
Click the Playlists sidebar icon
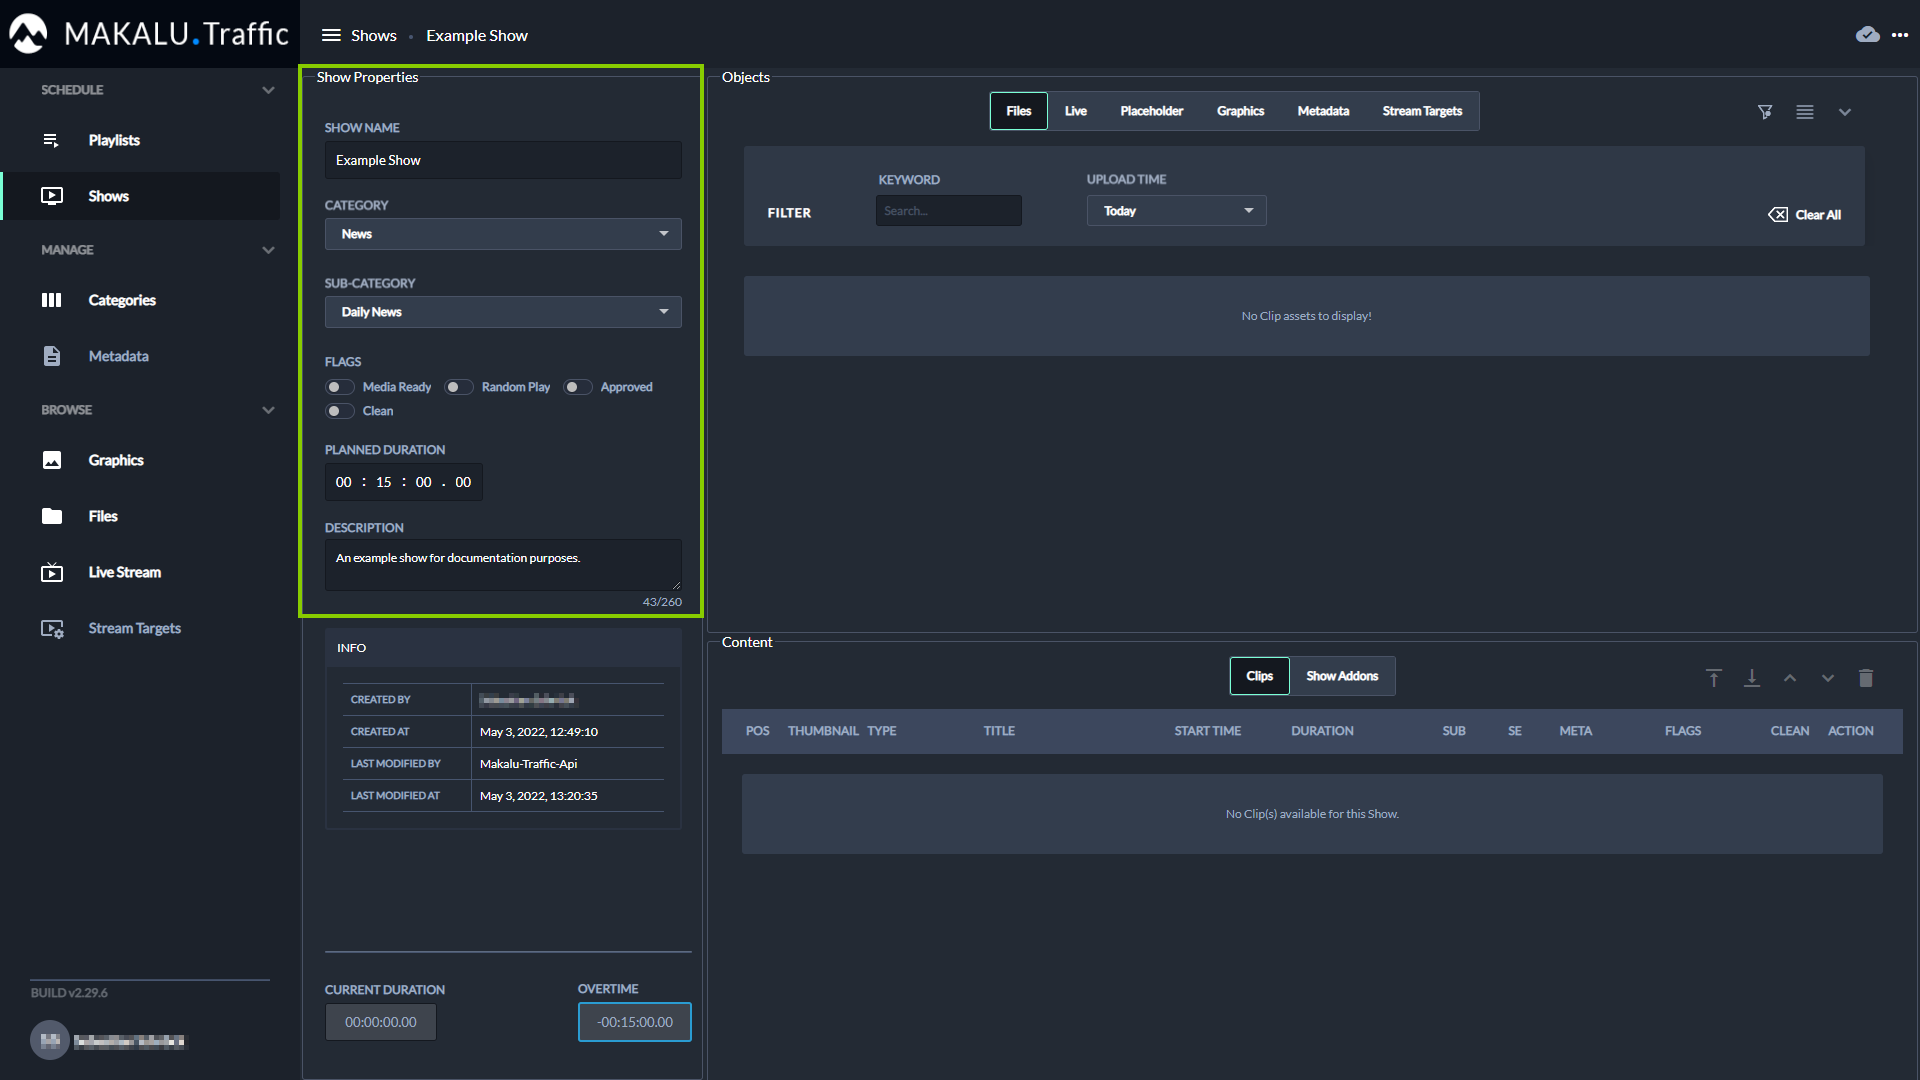(51, 140)
